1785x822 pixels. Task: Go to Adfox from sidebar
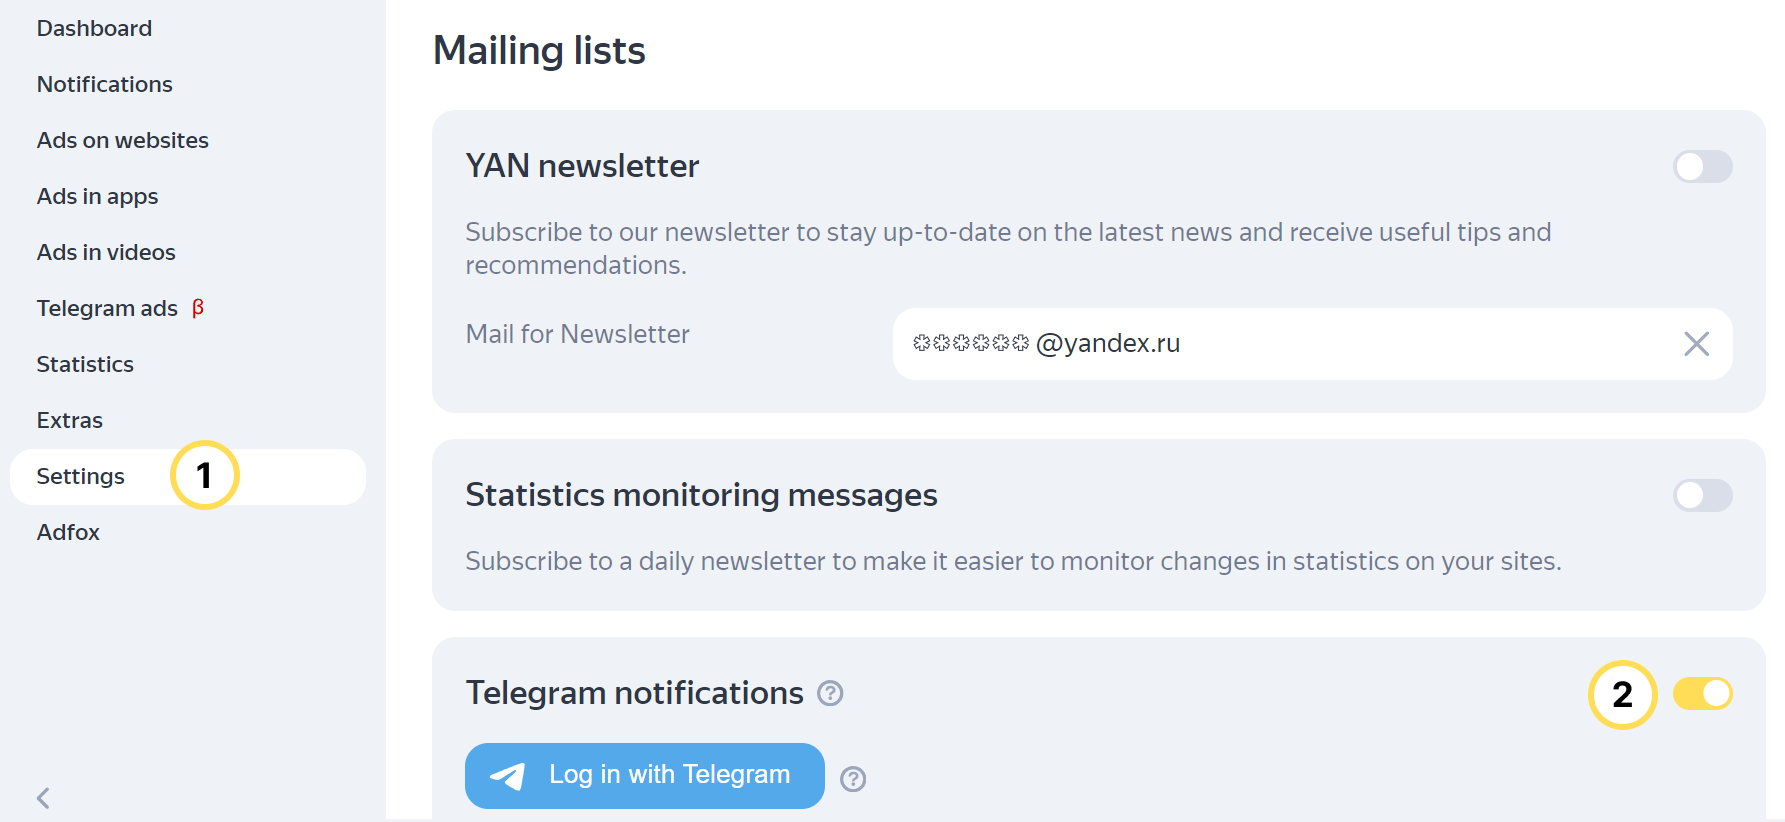[68, 532]
